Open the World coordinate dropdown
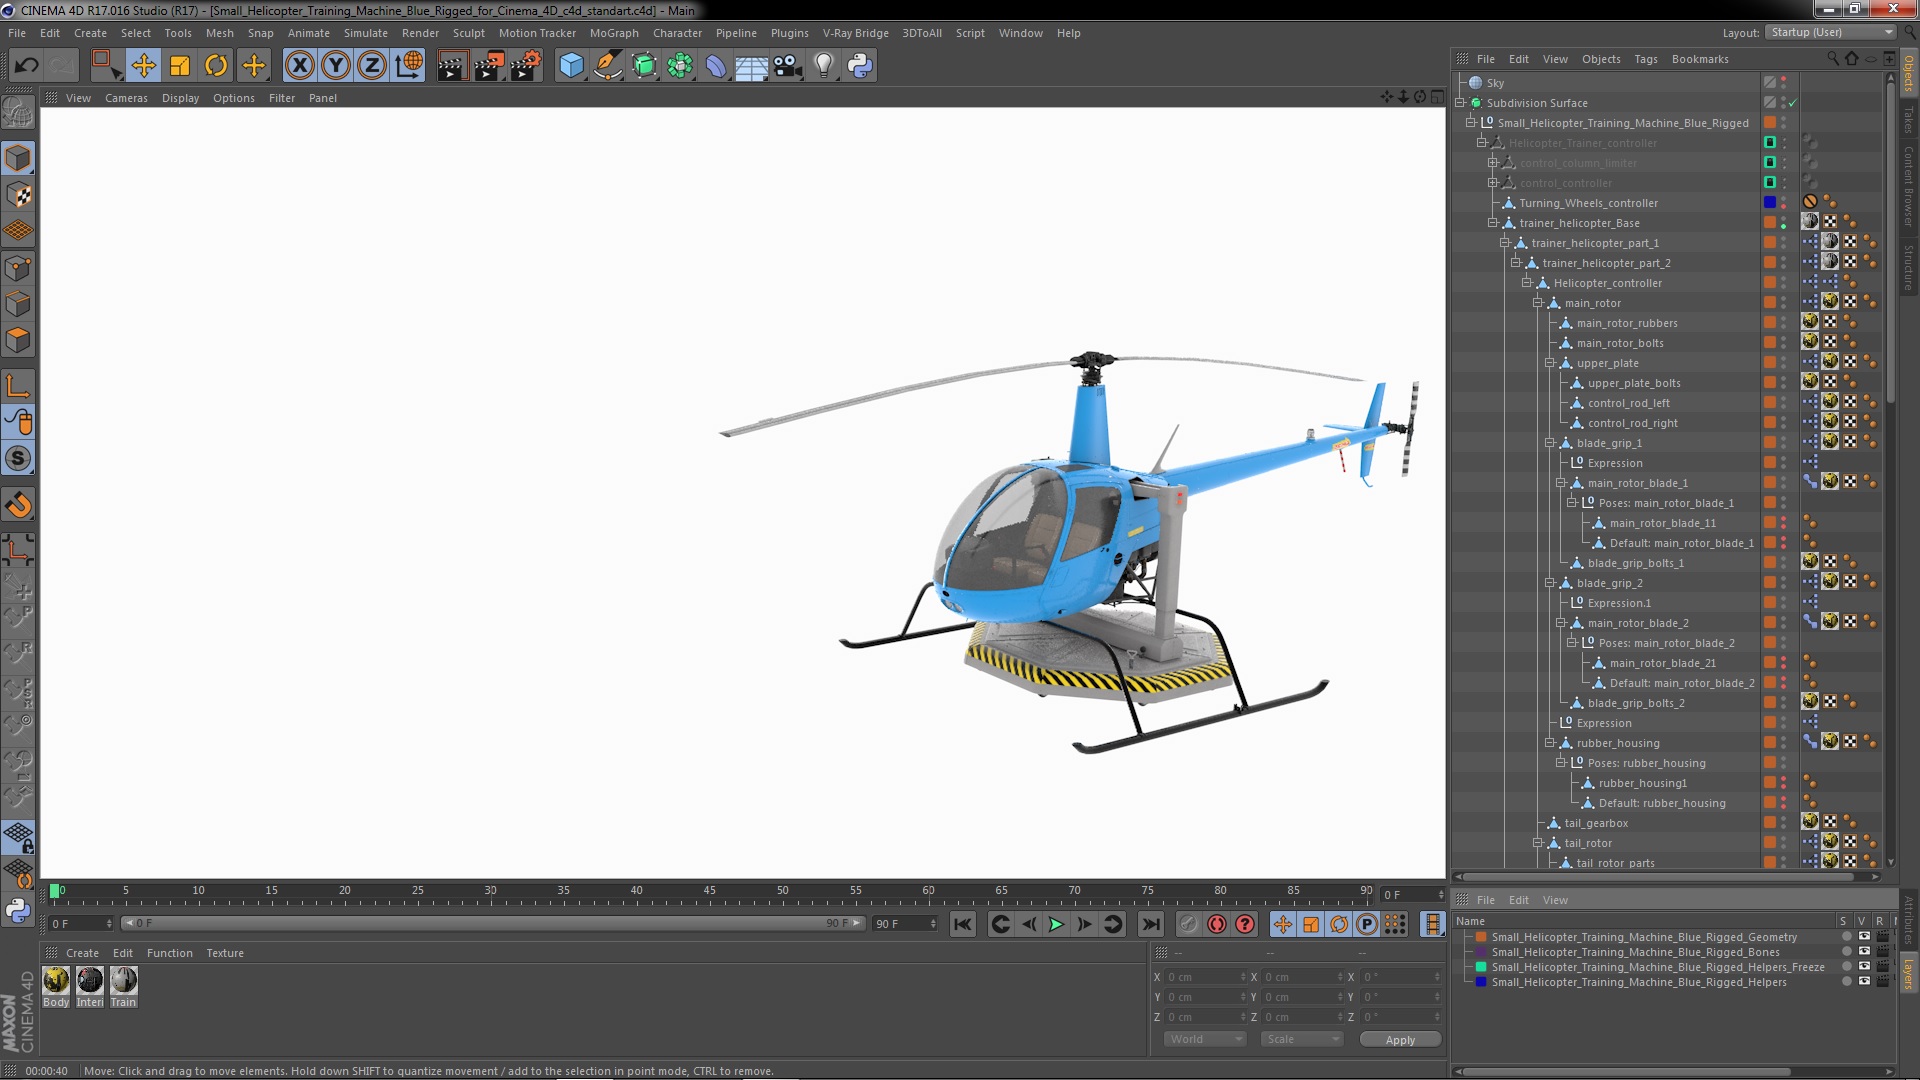Screen dimensions: 1920x1080 (1206, 1039)
